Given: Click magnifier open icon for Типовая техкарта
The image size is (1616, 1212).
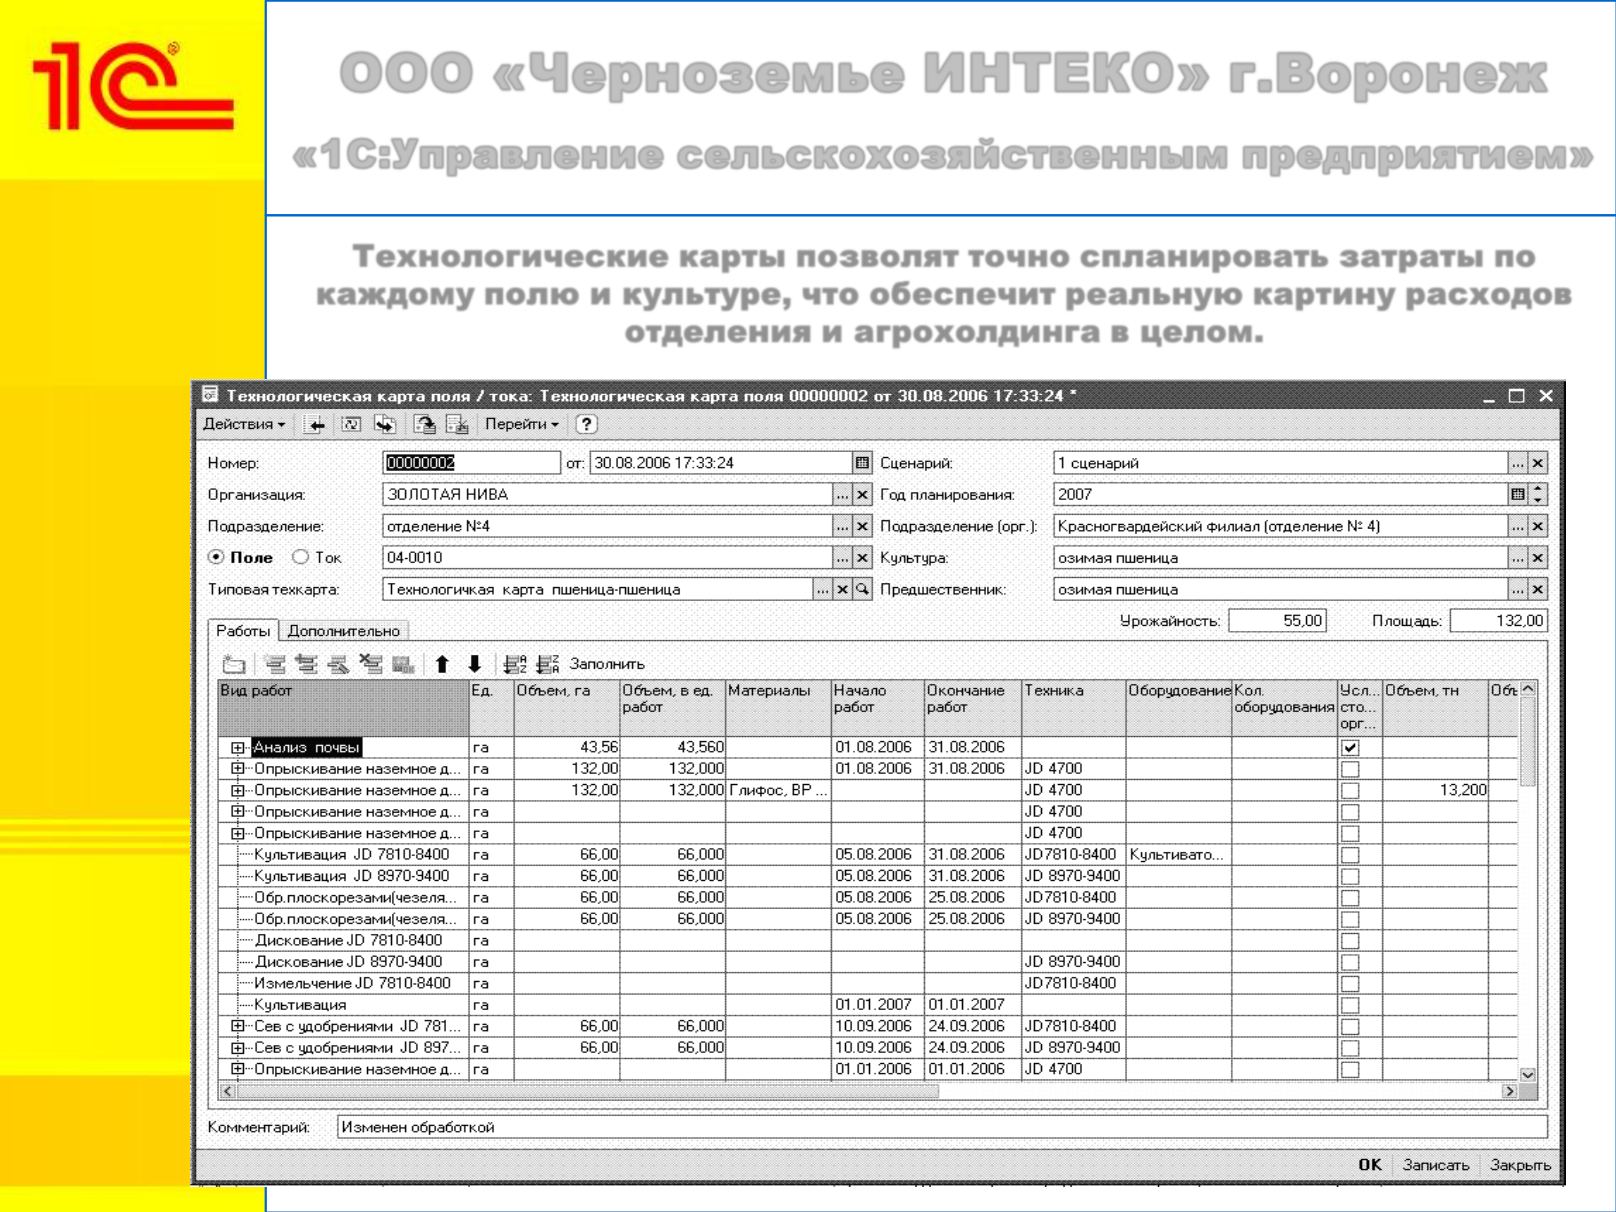Looking at the screenshot, I should [x=862, y=590].
